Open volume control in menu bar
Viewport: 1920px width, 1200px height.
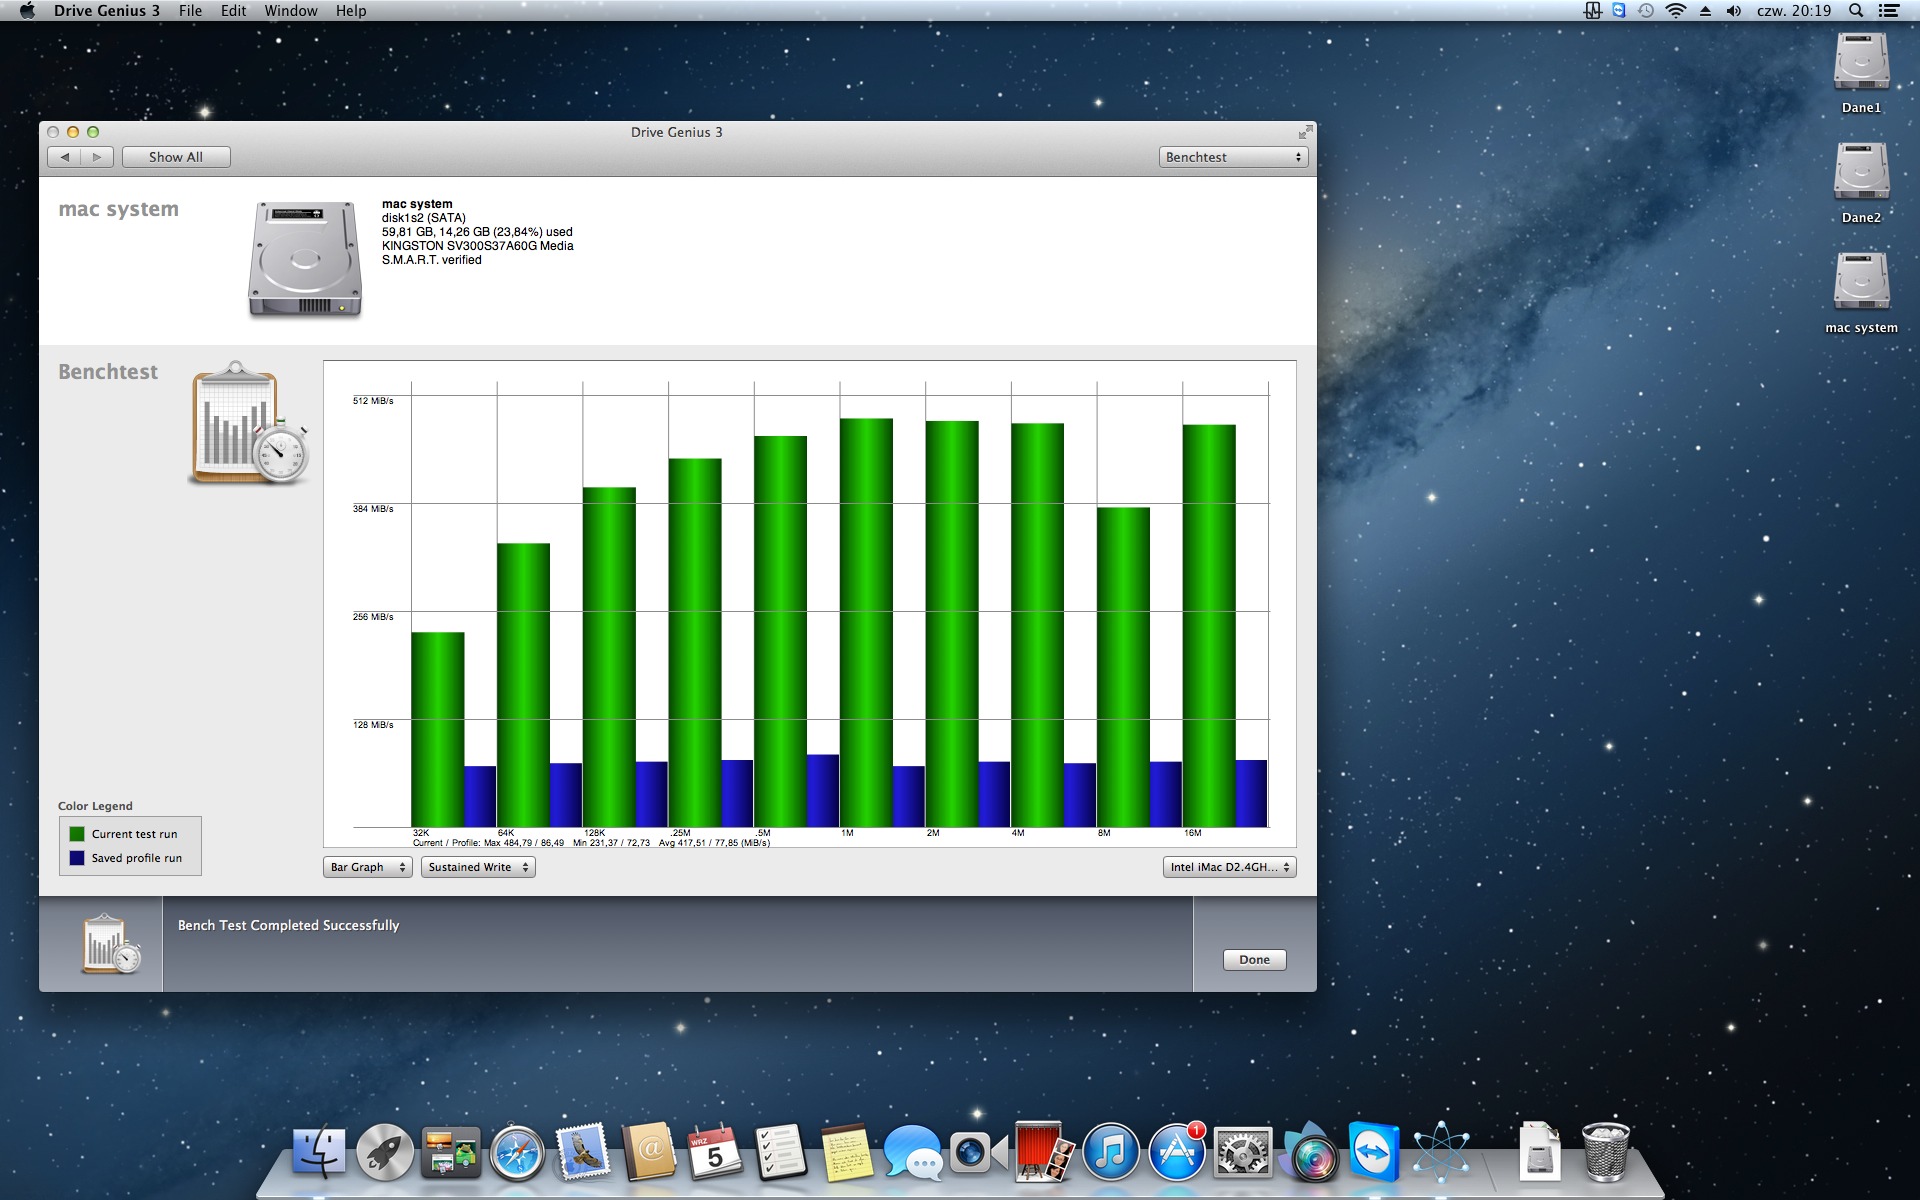[1734, 11]
